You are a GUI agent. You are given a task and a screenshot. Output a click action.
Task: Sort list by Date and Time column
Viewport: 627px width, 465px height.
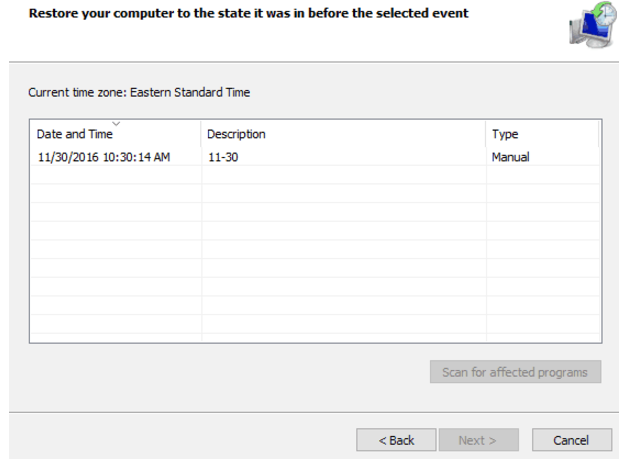coord(116,134)
